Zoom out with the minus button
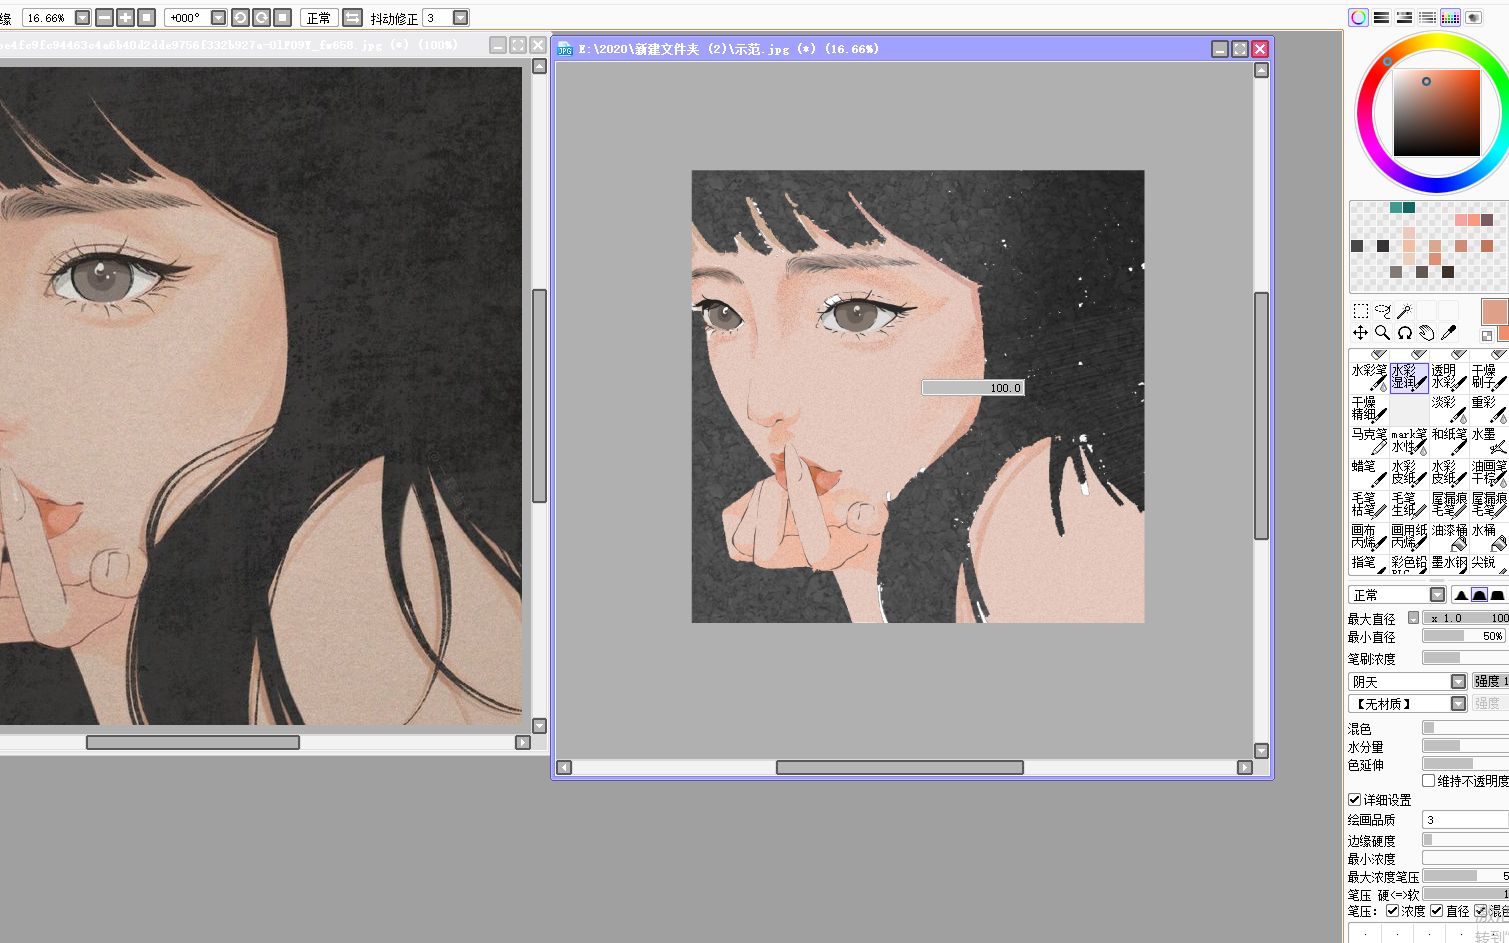The width and height of the screenshot is (1509, 943). click(104, 18)
